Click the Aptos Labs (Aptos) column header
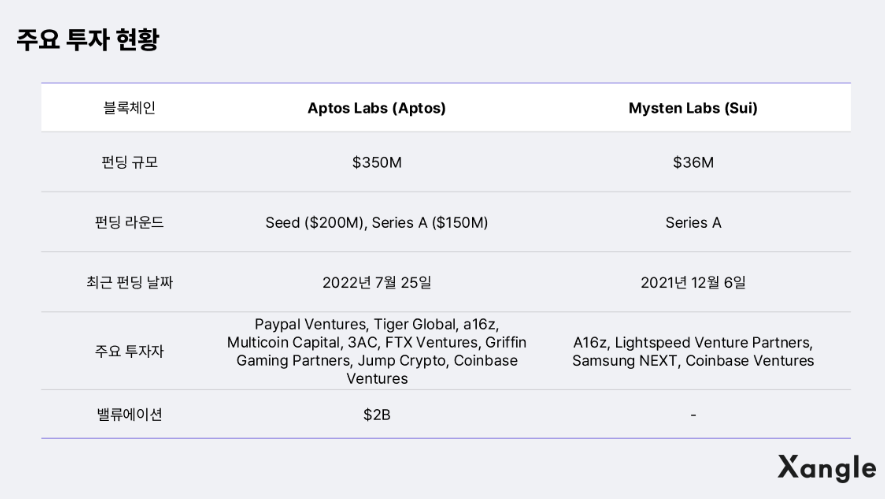 point(376,108)
